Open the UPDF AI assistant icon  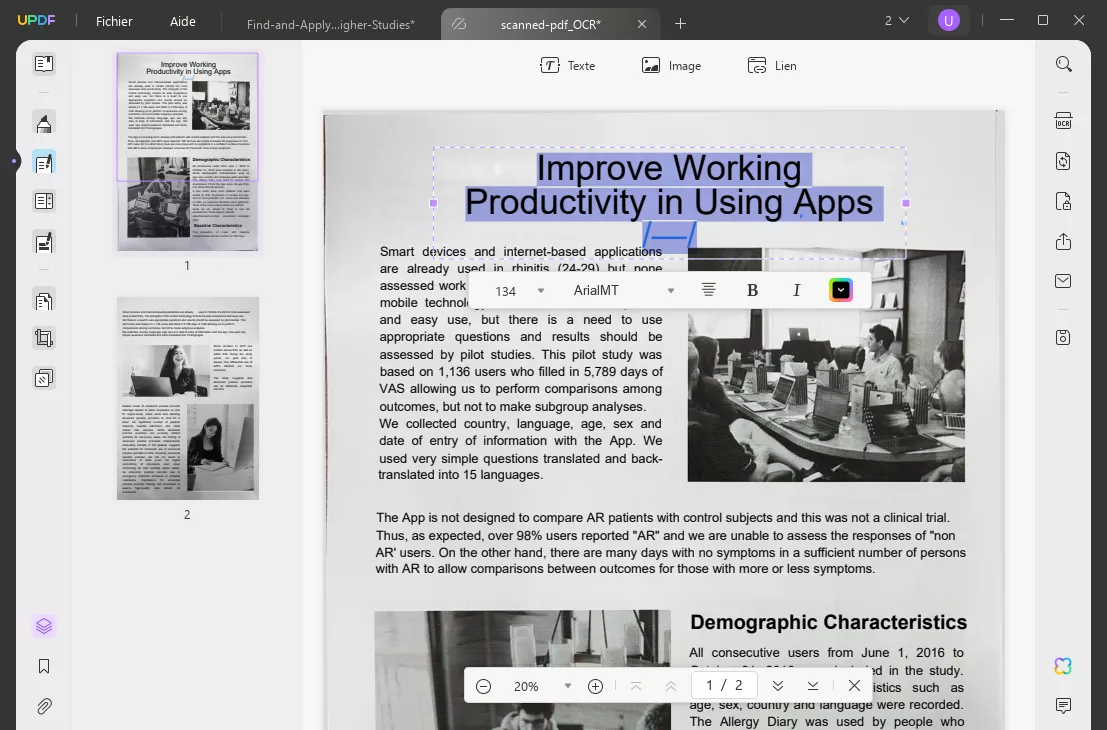pyautogui.click(x=1063, y=666)
